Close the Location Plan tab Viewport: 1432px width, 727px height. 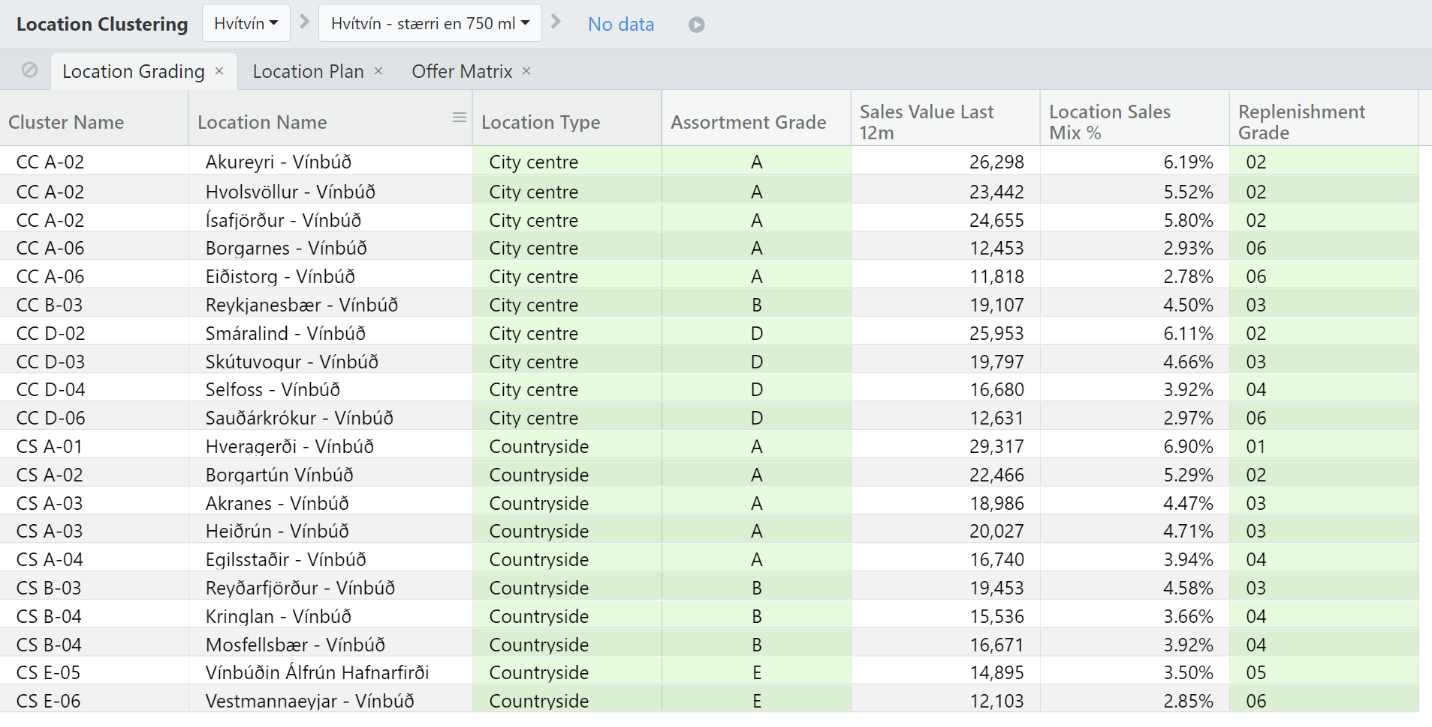coord(378,71)
